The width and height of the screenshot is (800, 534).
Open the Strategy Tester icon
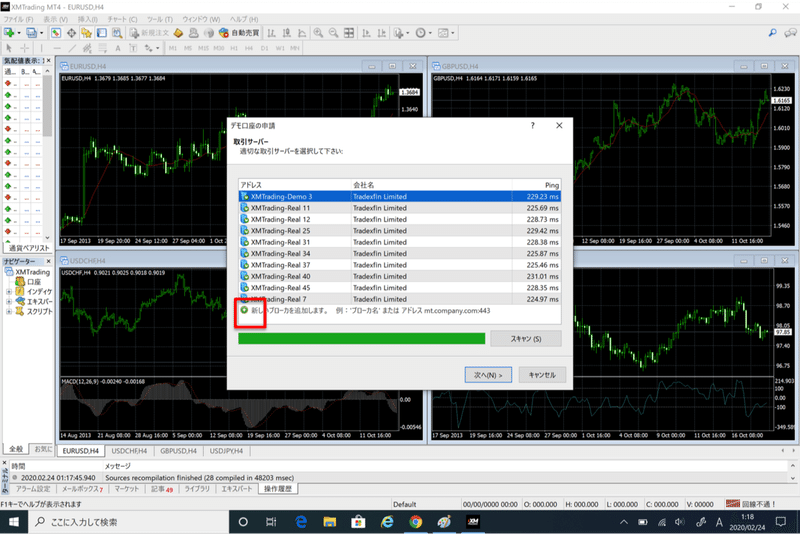[117, 33]
